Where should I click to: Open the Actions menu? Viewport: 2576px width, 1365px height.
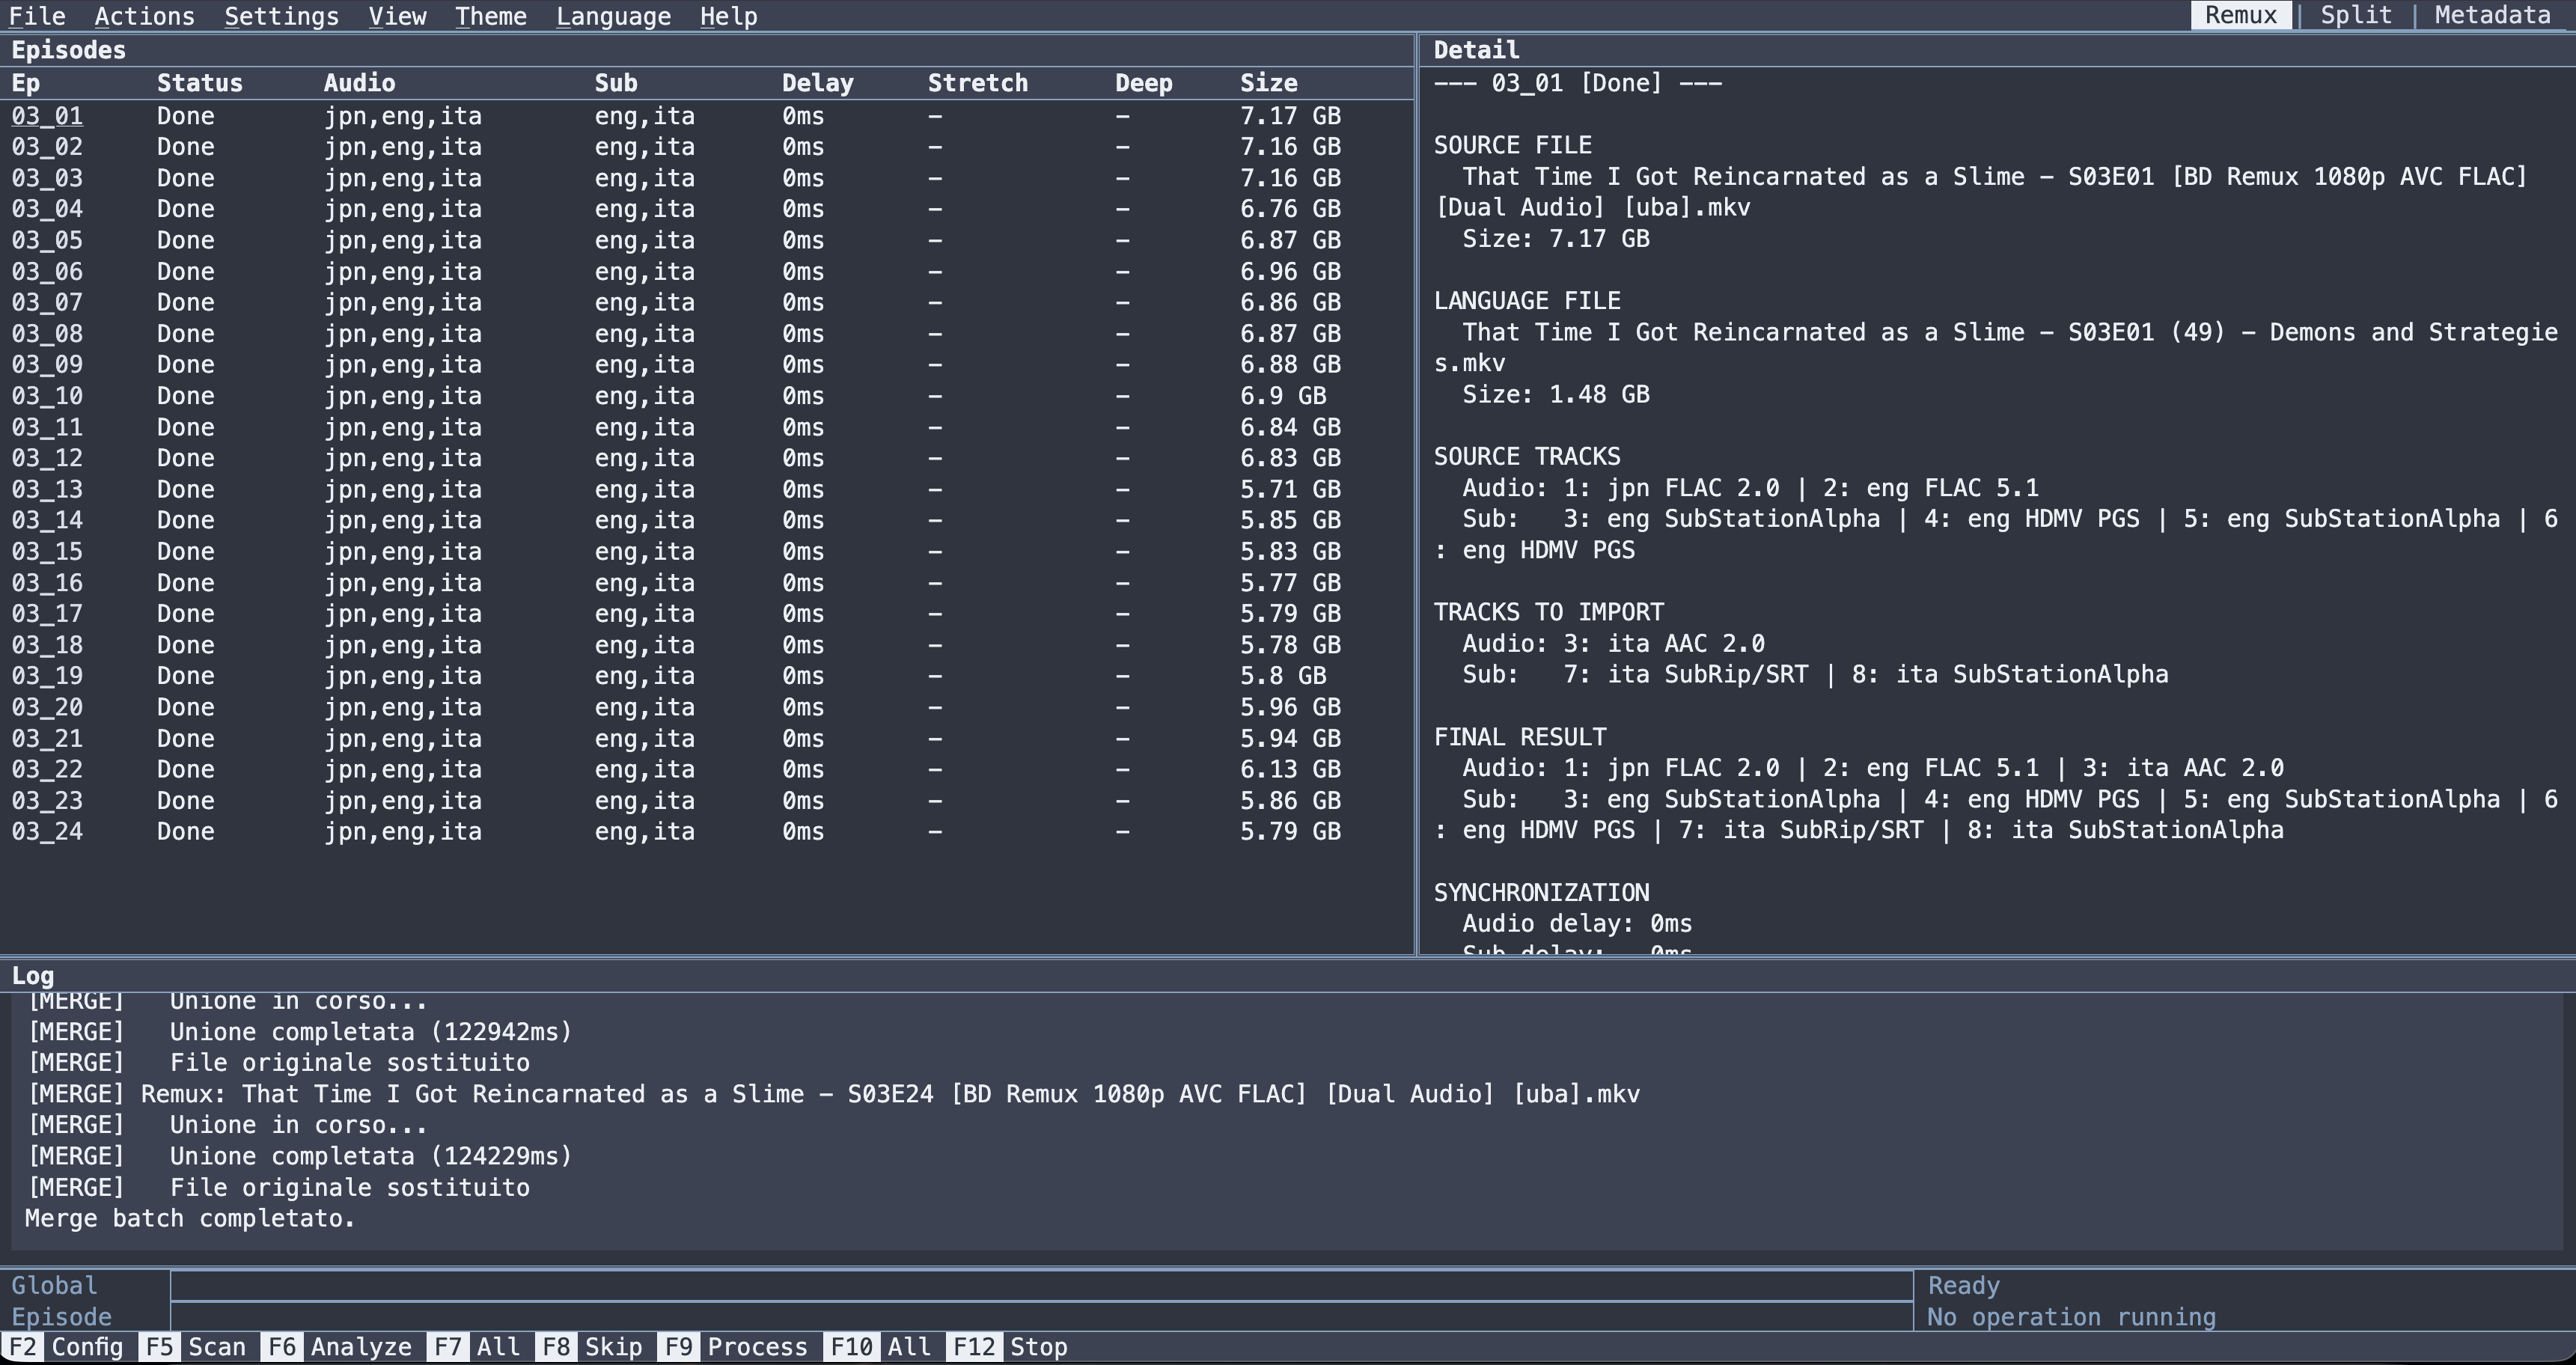[x=145, y=16]
